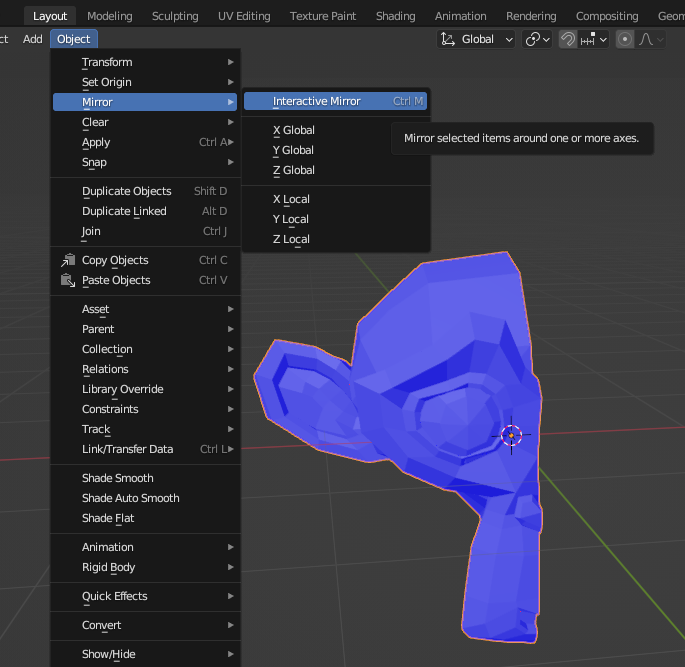Viewport: 685px width, 667px height.
Task: Switch to the Shading workspace
Action: pyautogui.click(x=396, y=16)
